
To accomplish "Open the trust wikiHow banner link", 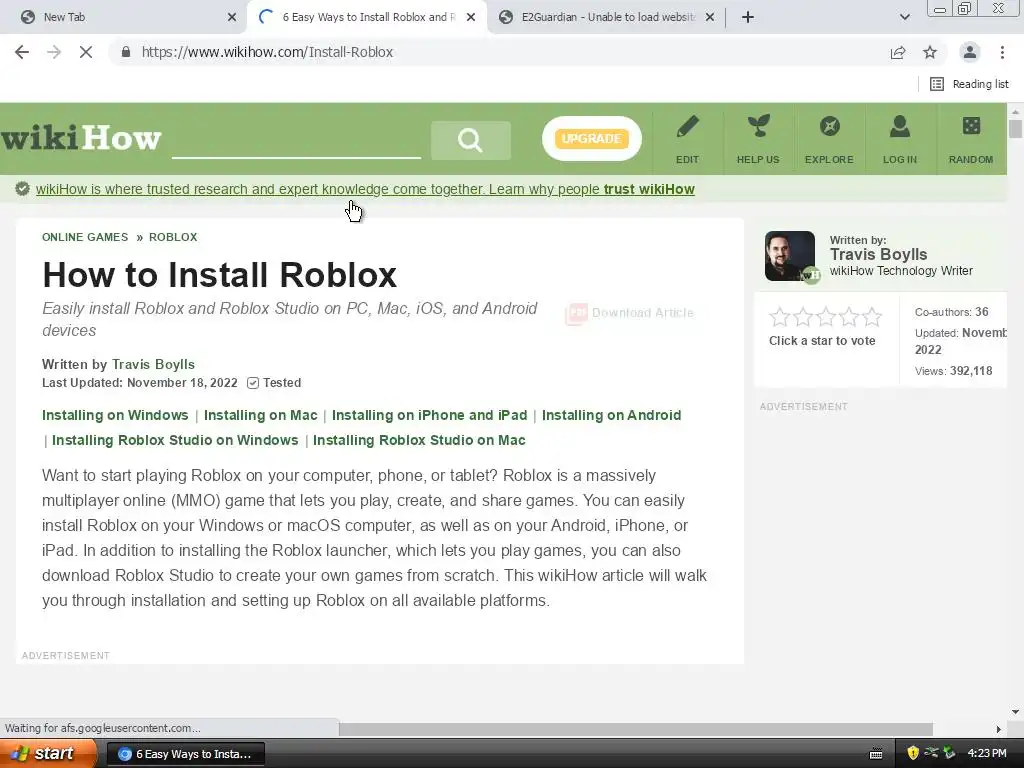I will (x=365, y=189).
